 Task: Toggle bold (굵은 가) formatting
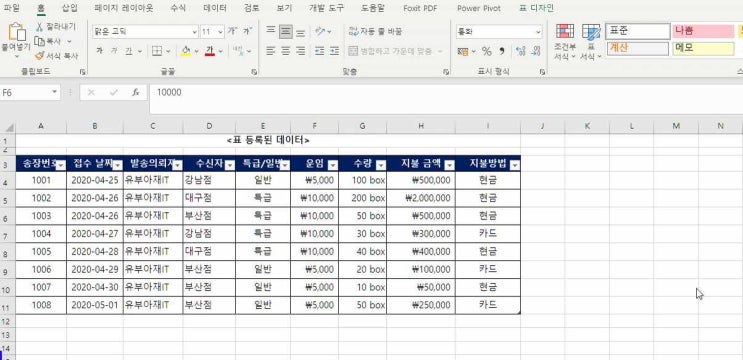coord(99,51)
